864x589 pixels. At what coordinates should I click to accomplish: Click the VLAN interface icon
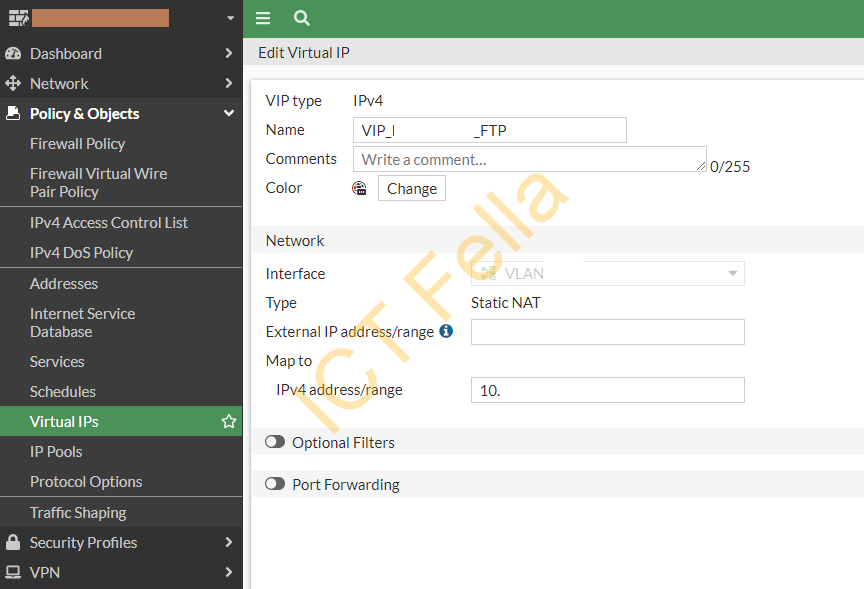(x=488, y=273)
